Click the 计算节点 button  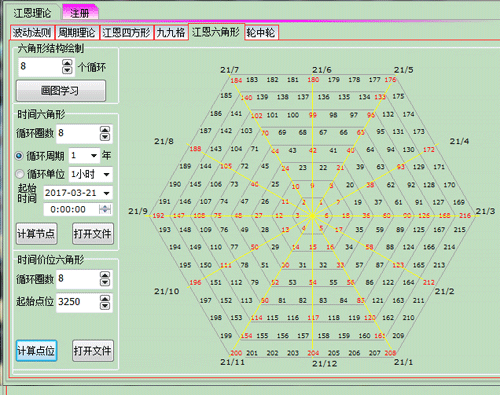tap(36, 234)
